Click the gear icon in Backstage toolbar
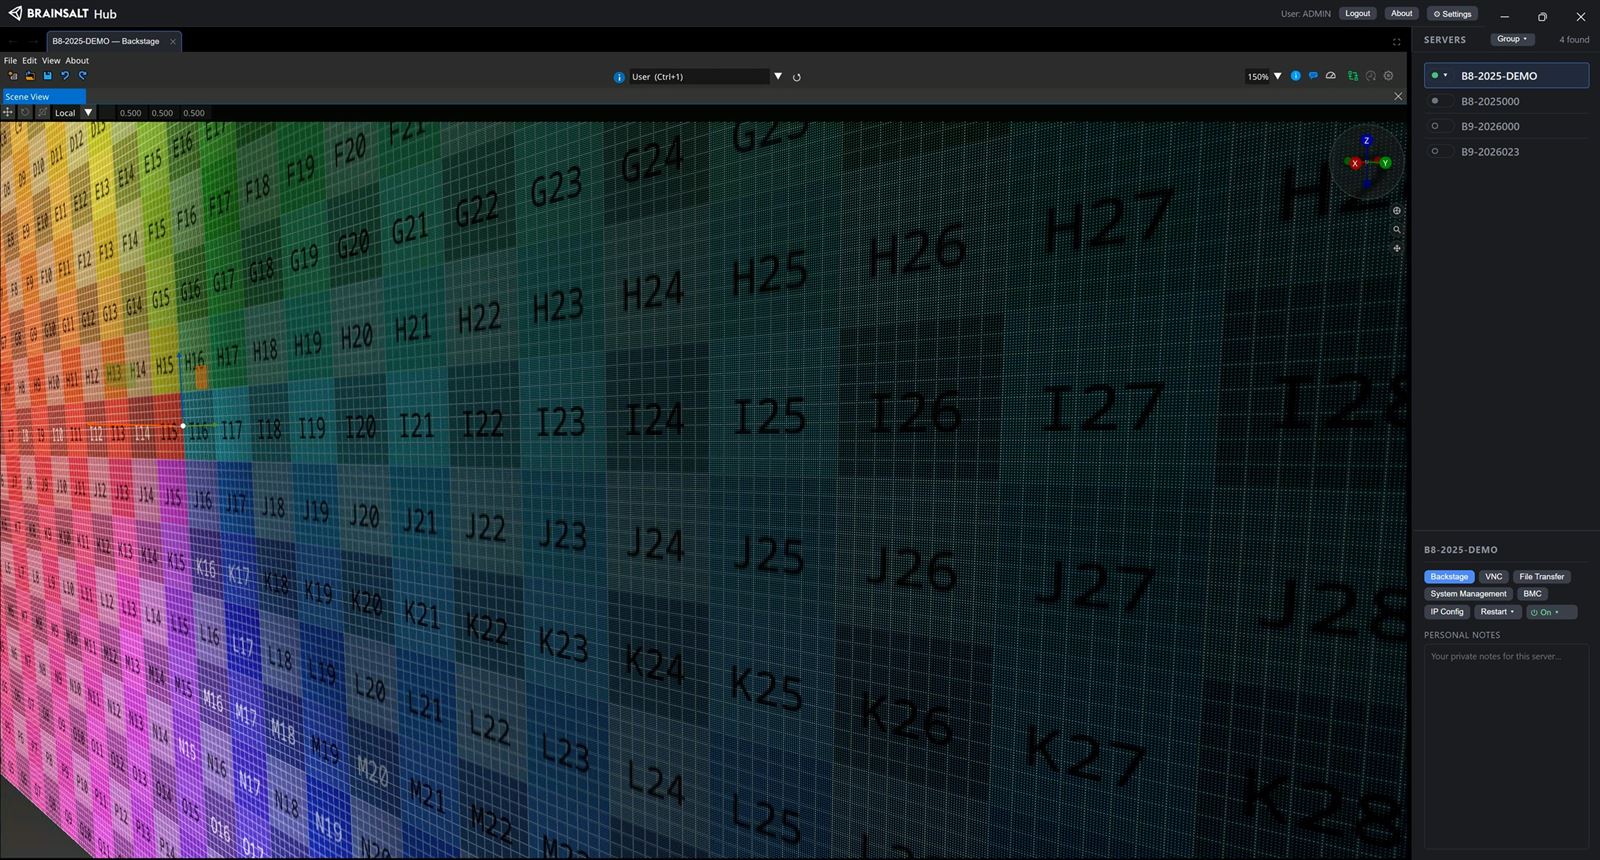 pos(1388,76)
